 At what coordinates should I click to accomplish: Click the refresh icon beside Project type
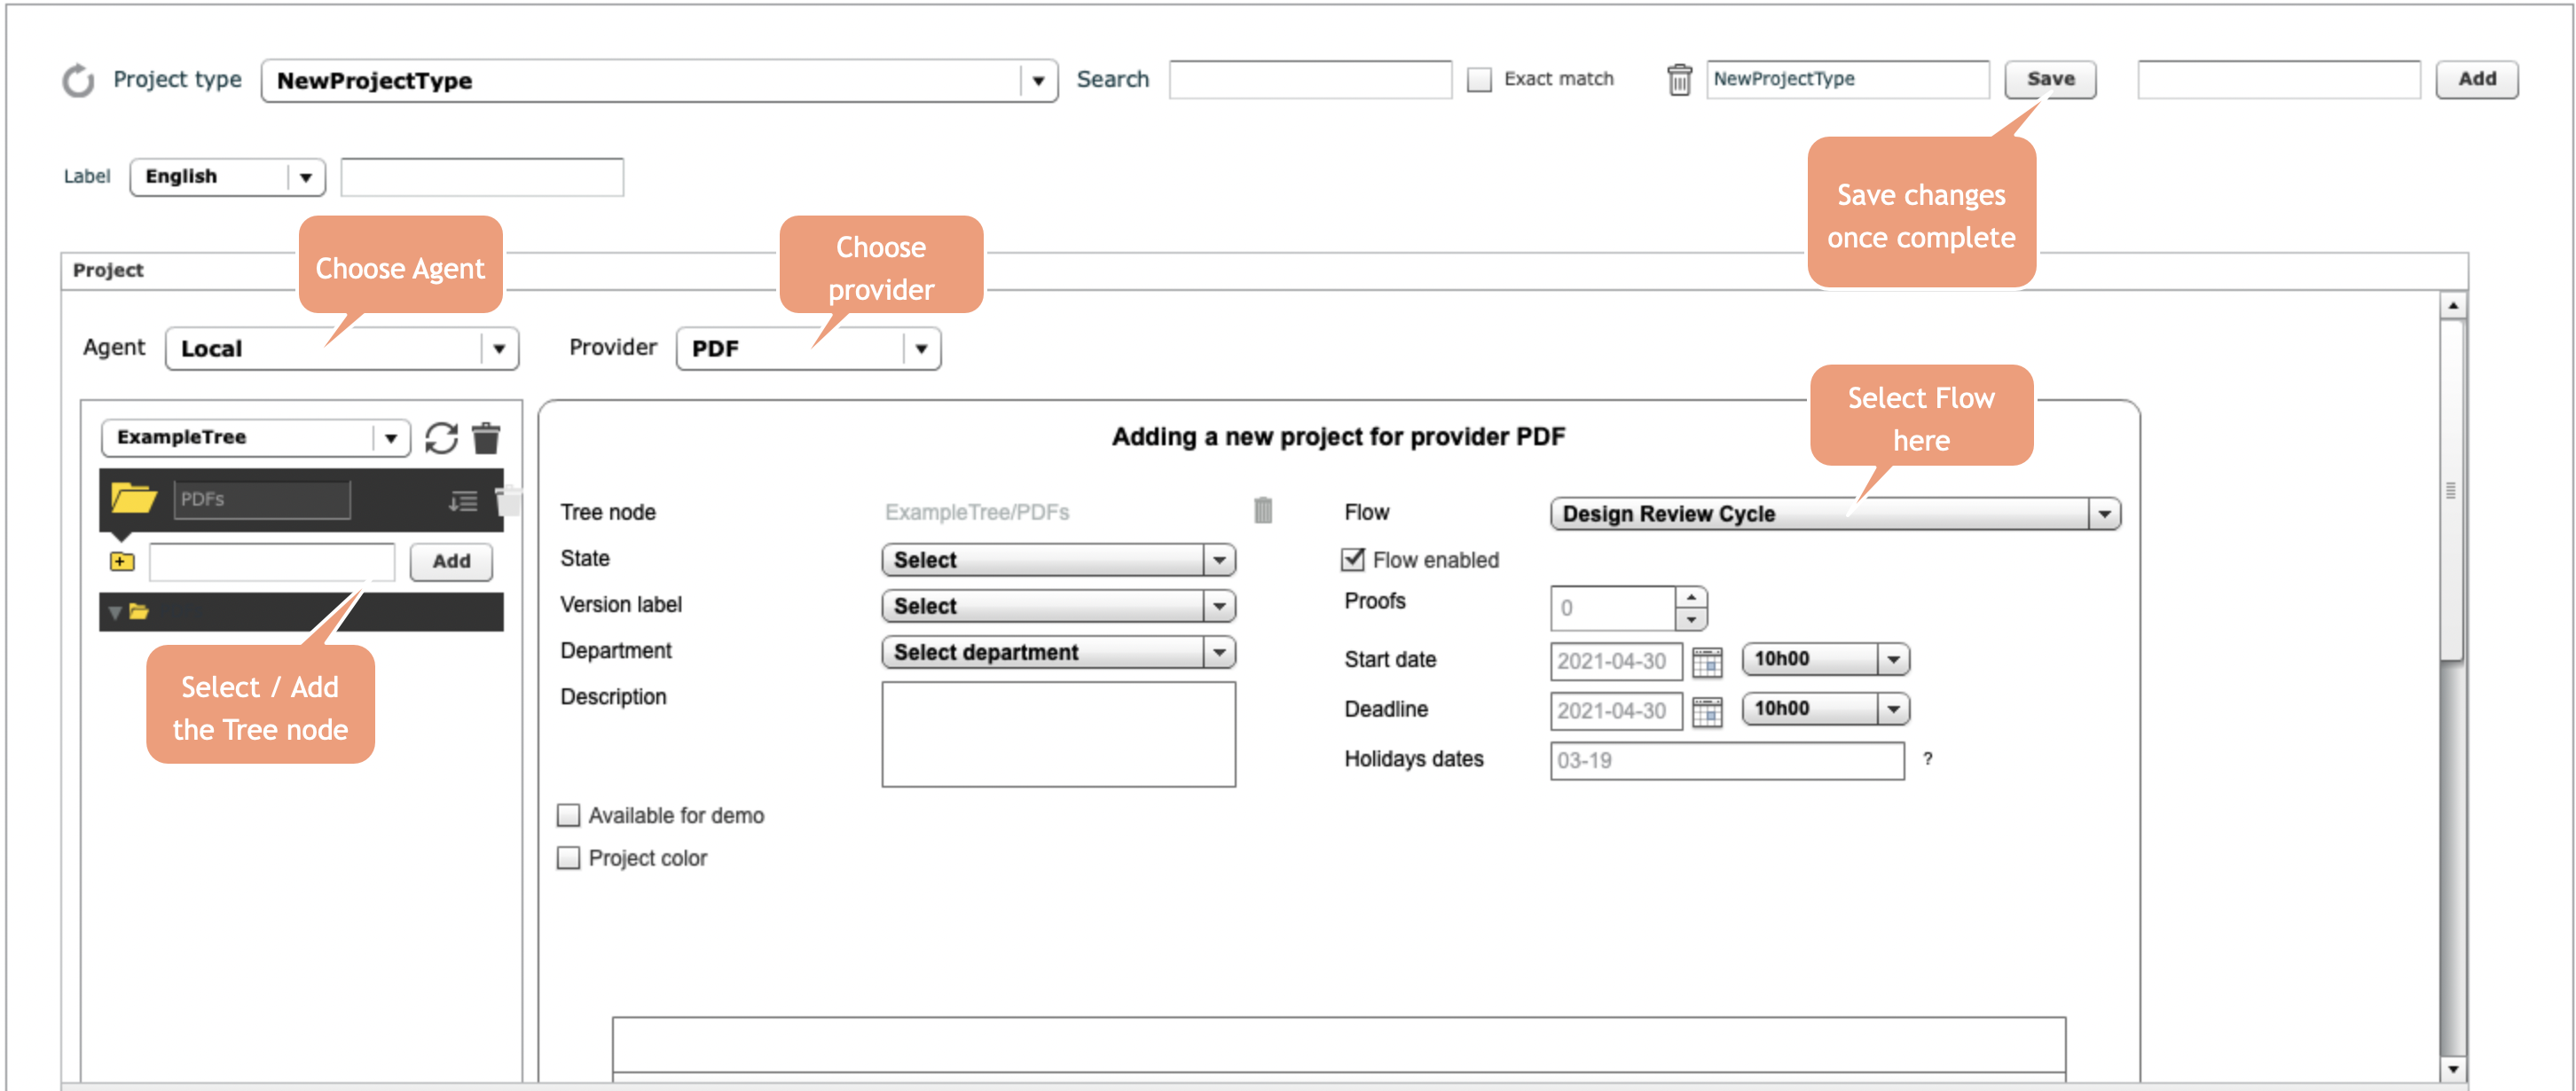[x=78, y=80]
